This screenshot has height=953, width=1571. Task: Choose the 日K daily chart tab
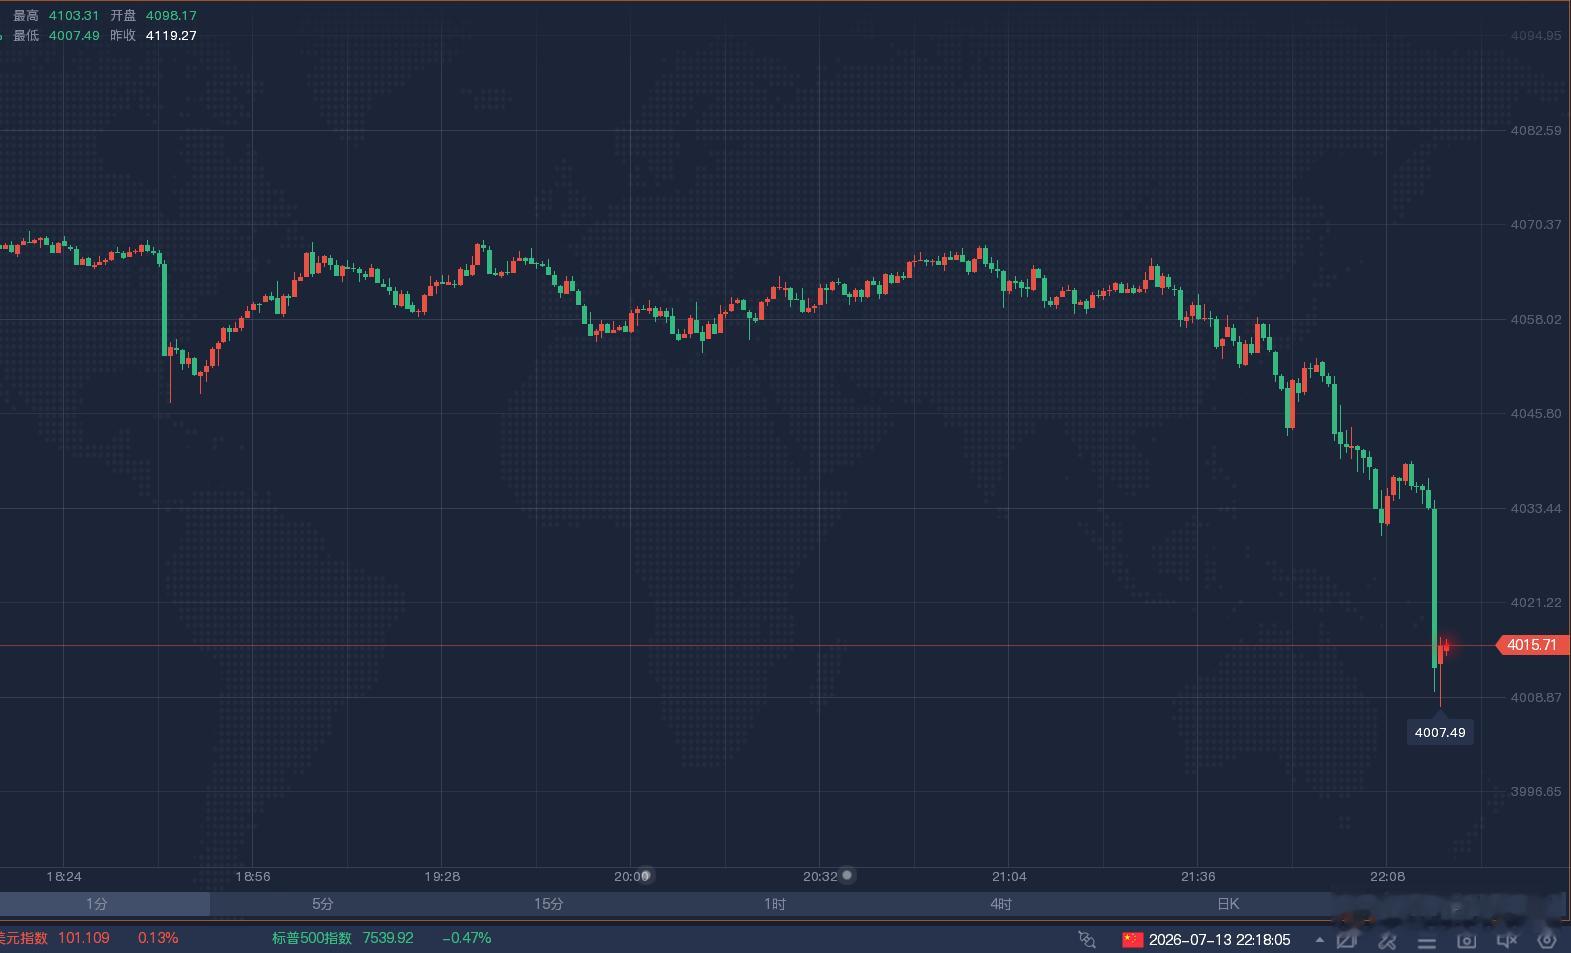pos(1228,904)
